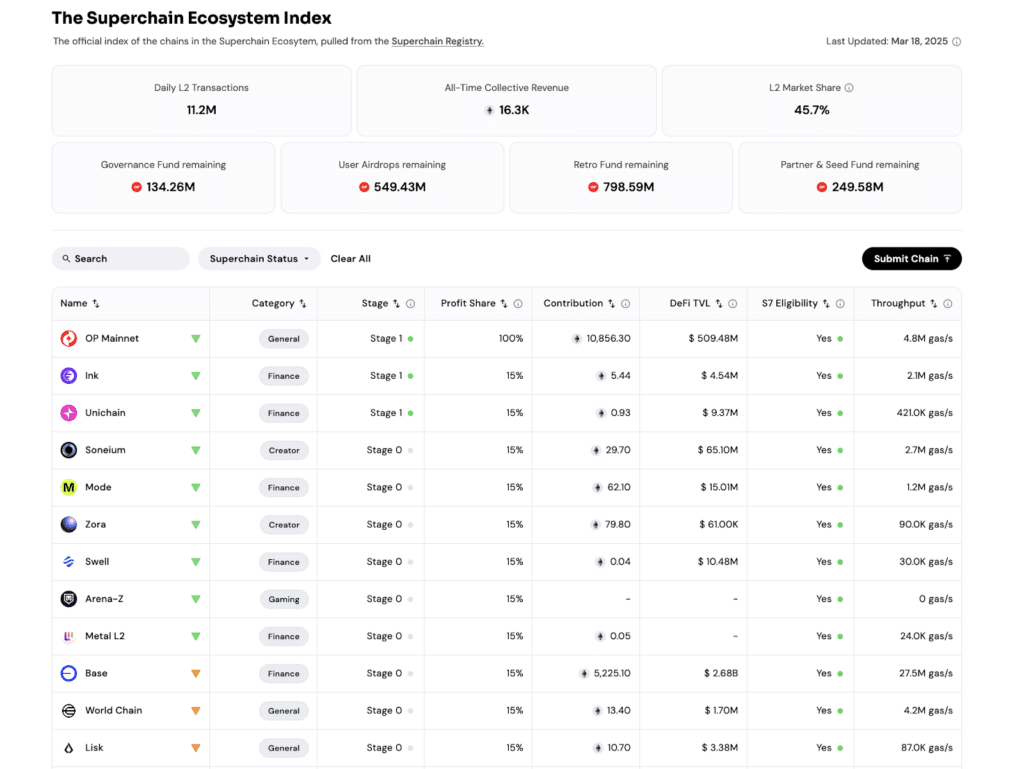
Task: Open the Contribution column info icon
Action: click(x=625, y=304)
